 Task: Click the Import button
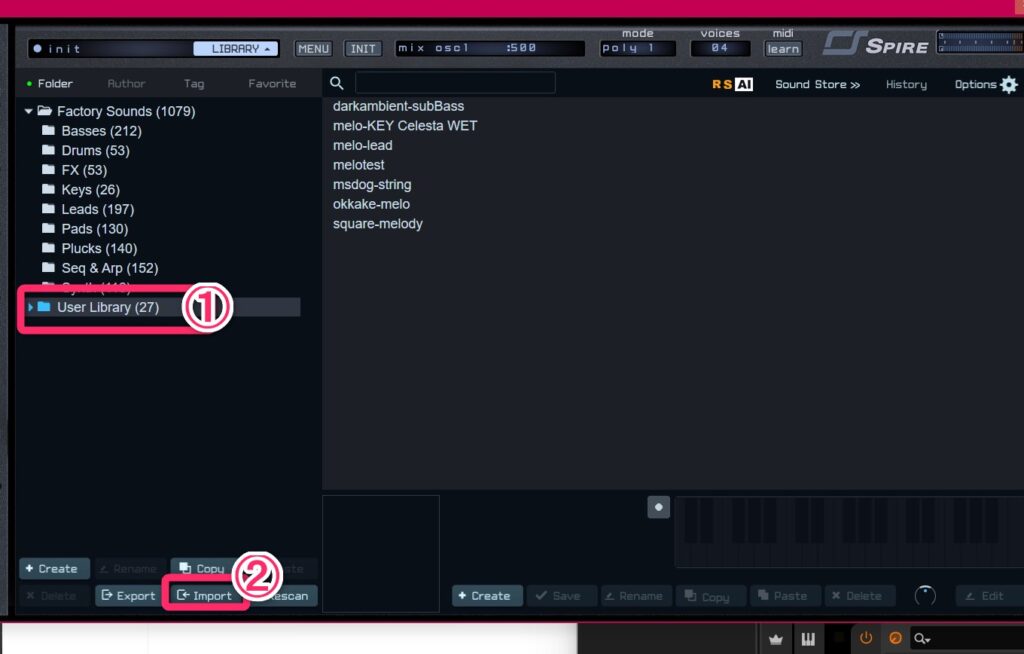click(205, 596)
